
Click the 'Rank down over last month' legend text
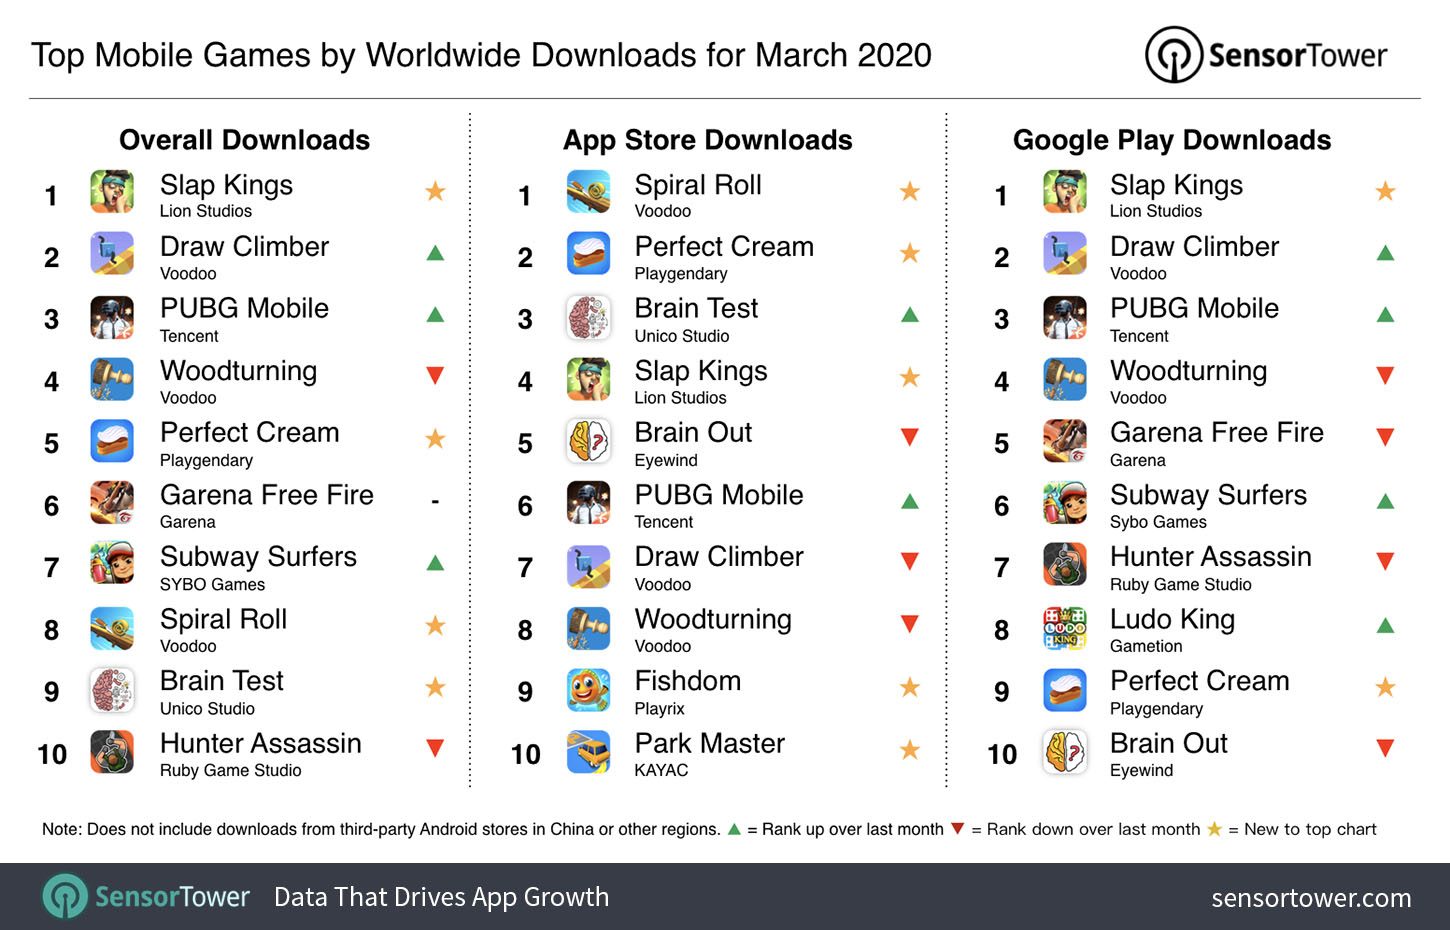1093,829
